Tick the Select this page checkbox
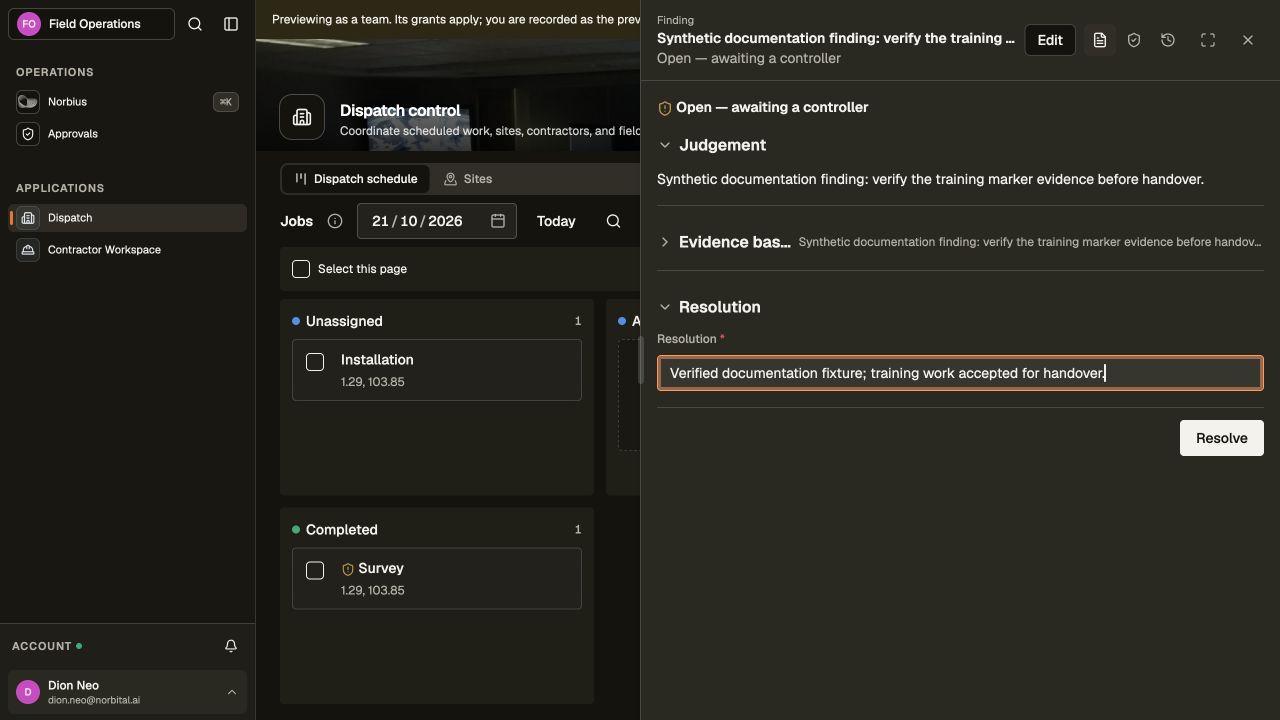 pos(301,269)
